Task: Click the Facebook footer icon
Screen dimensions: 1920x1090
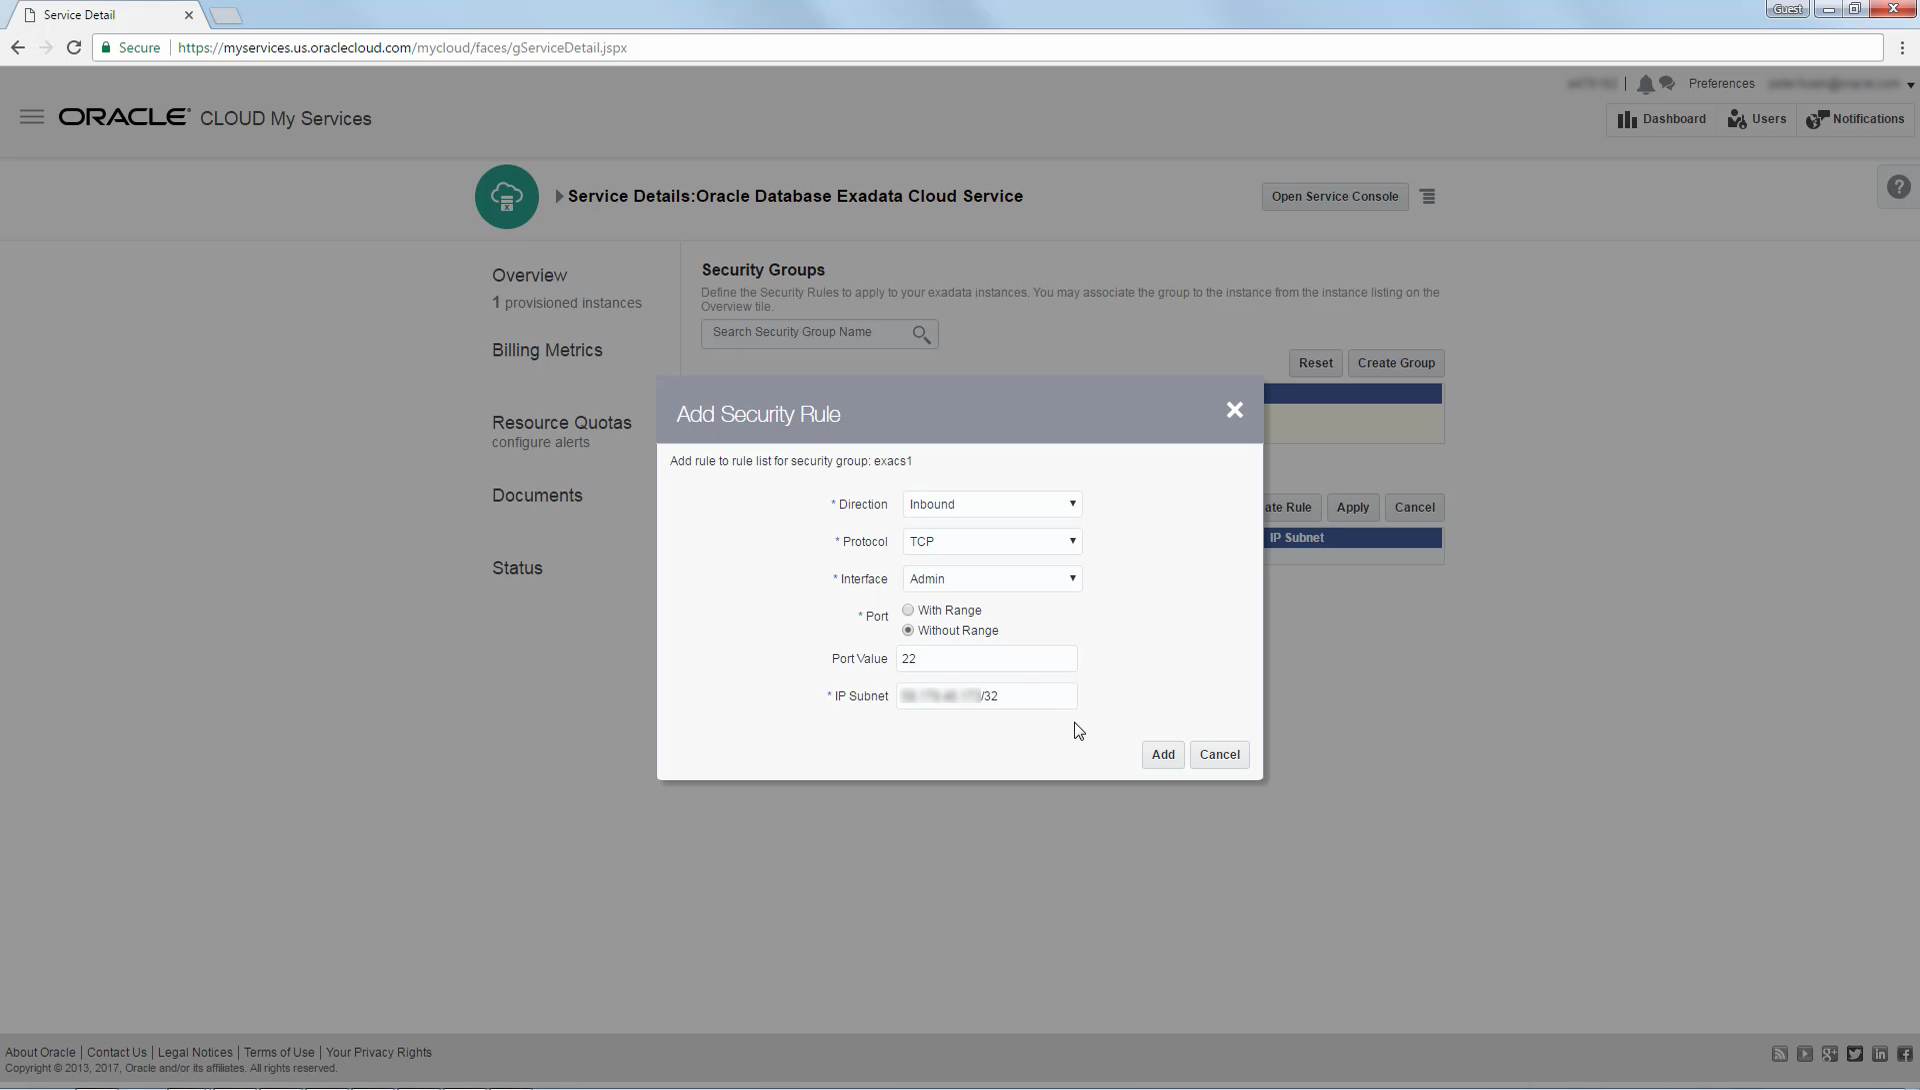Action: 1905,1054
